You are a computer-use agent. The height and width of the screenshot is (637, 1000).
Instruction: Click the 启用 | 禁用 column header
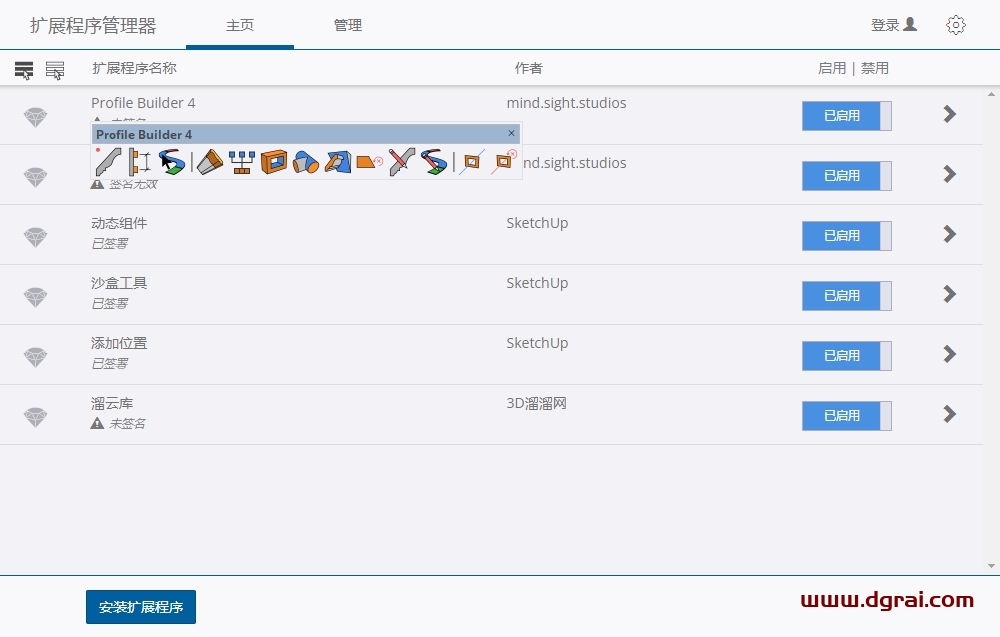pos(853,68)
